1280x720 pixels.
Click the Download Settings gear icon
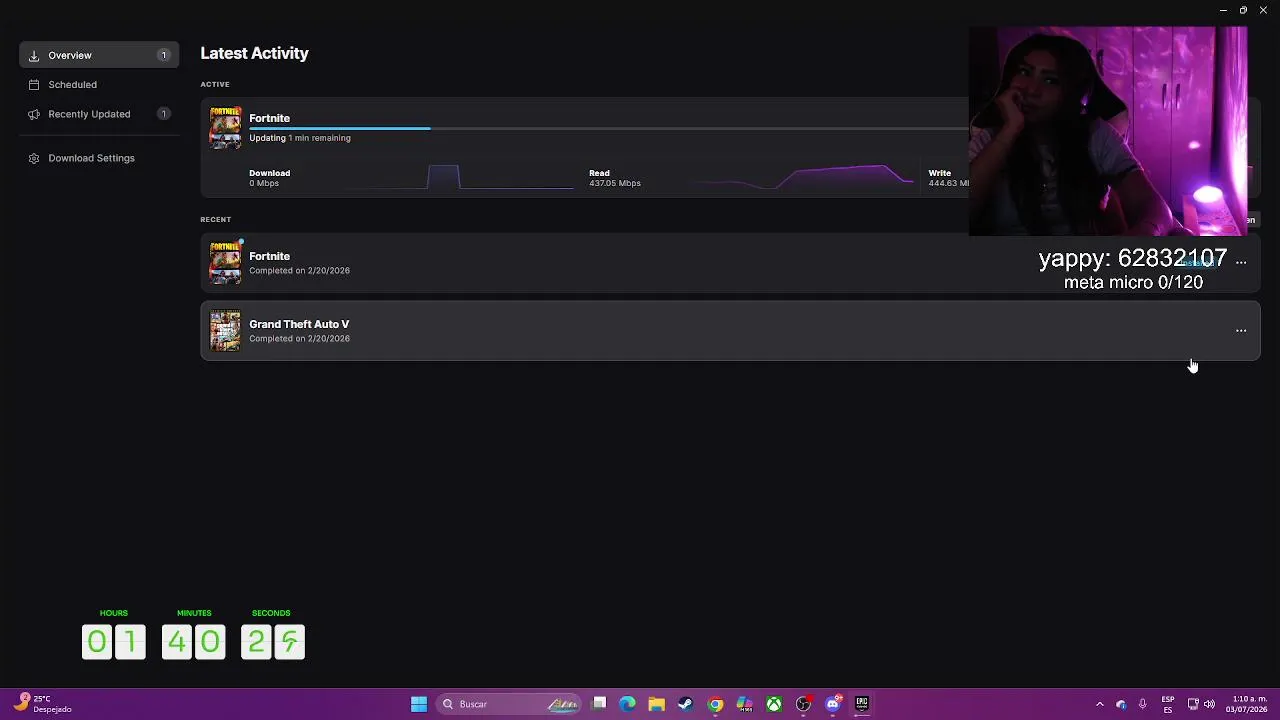[34, 158]
